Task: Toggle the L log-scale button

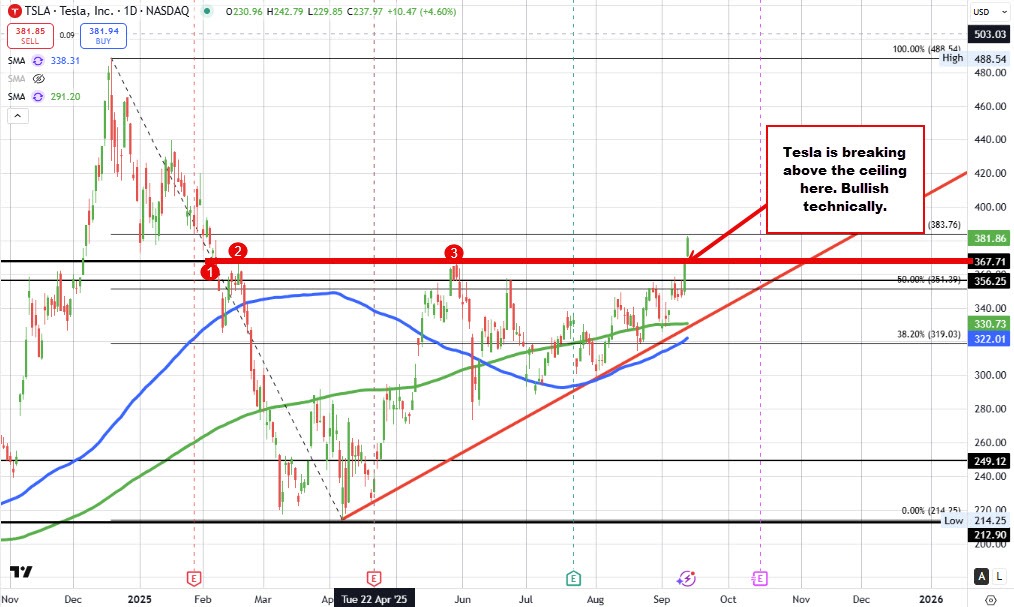Action: tap(1000, 577)
